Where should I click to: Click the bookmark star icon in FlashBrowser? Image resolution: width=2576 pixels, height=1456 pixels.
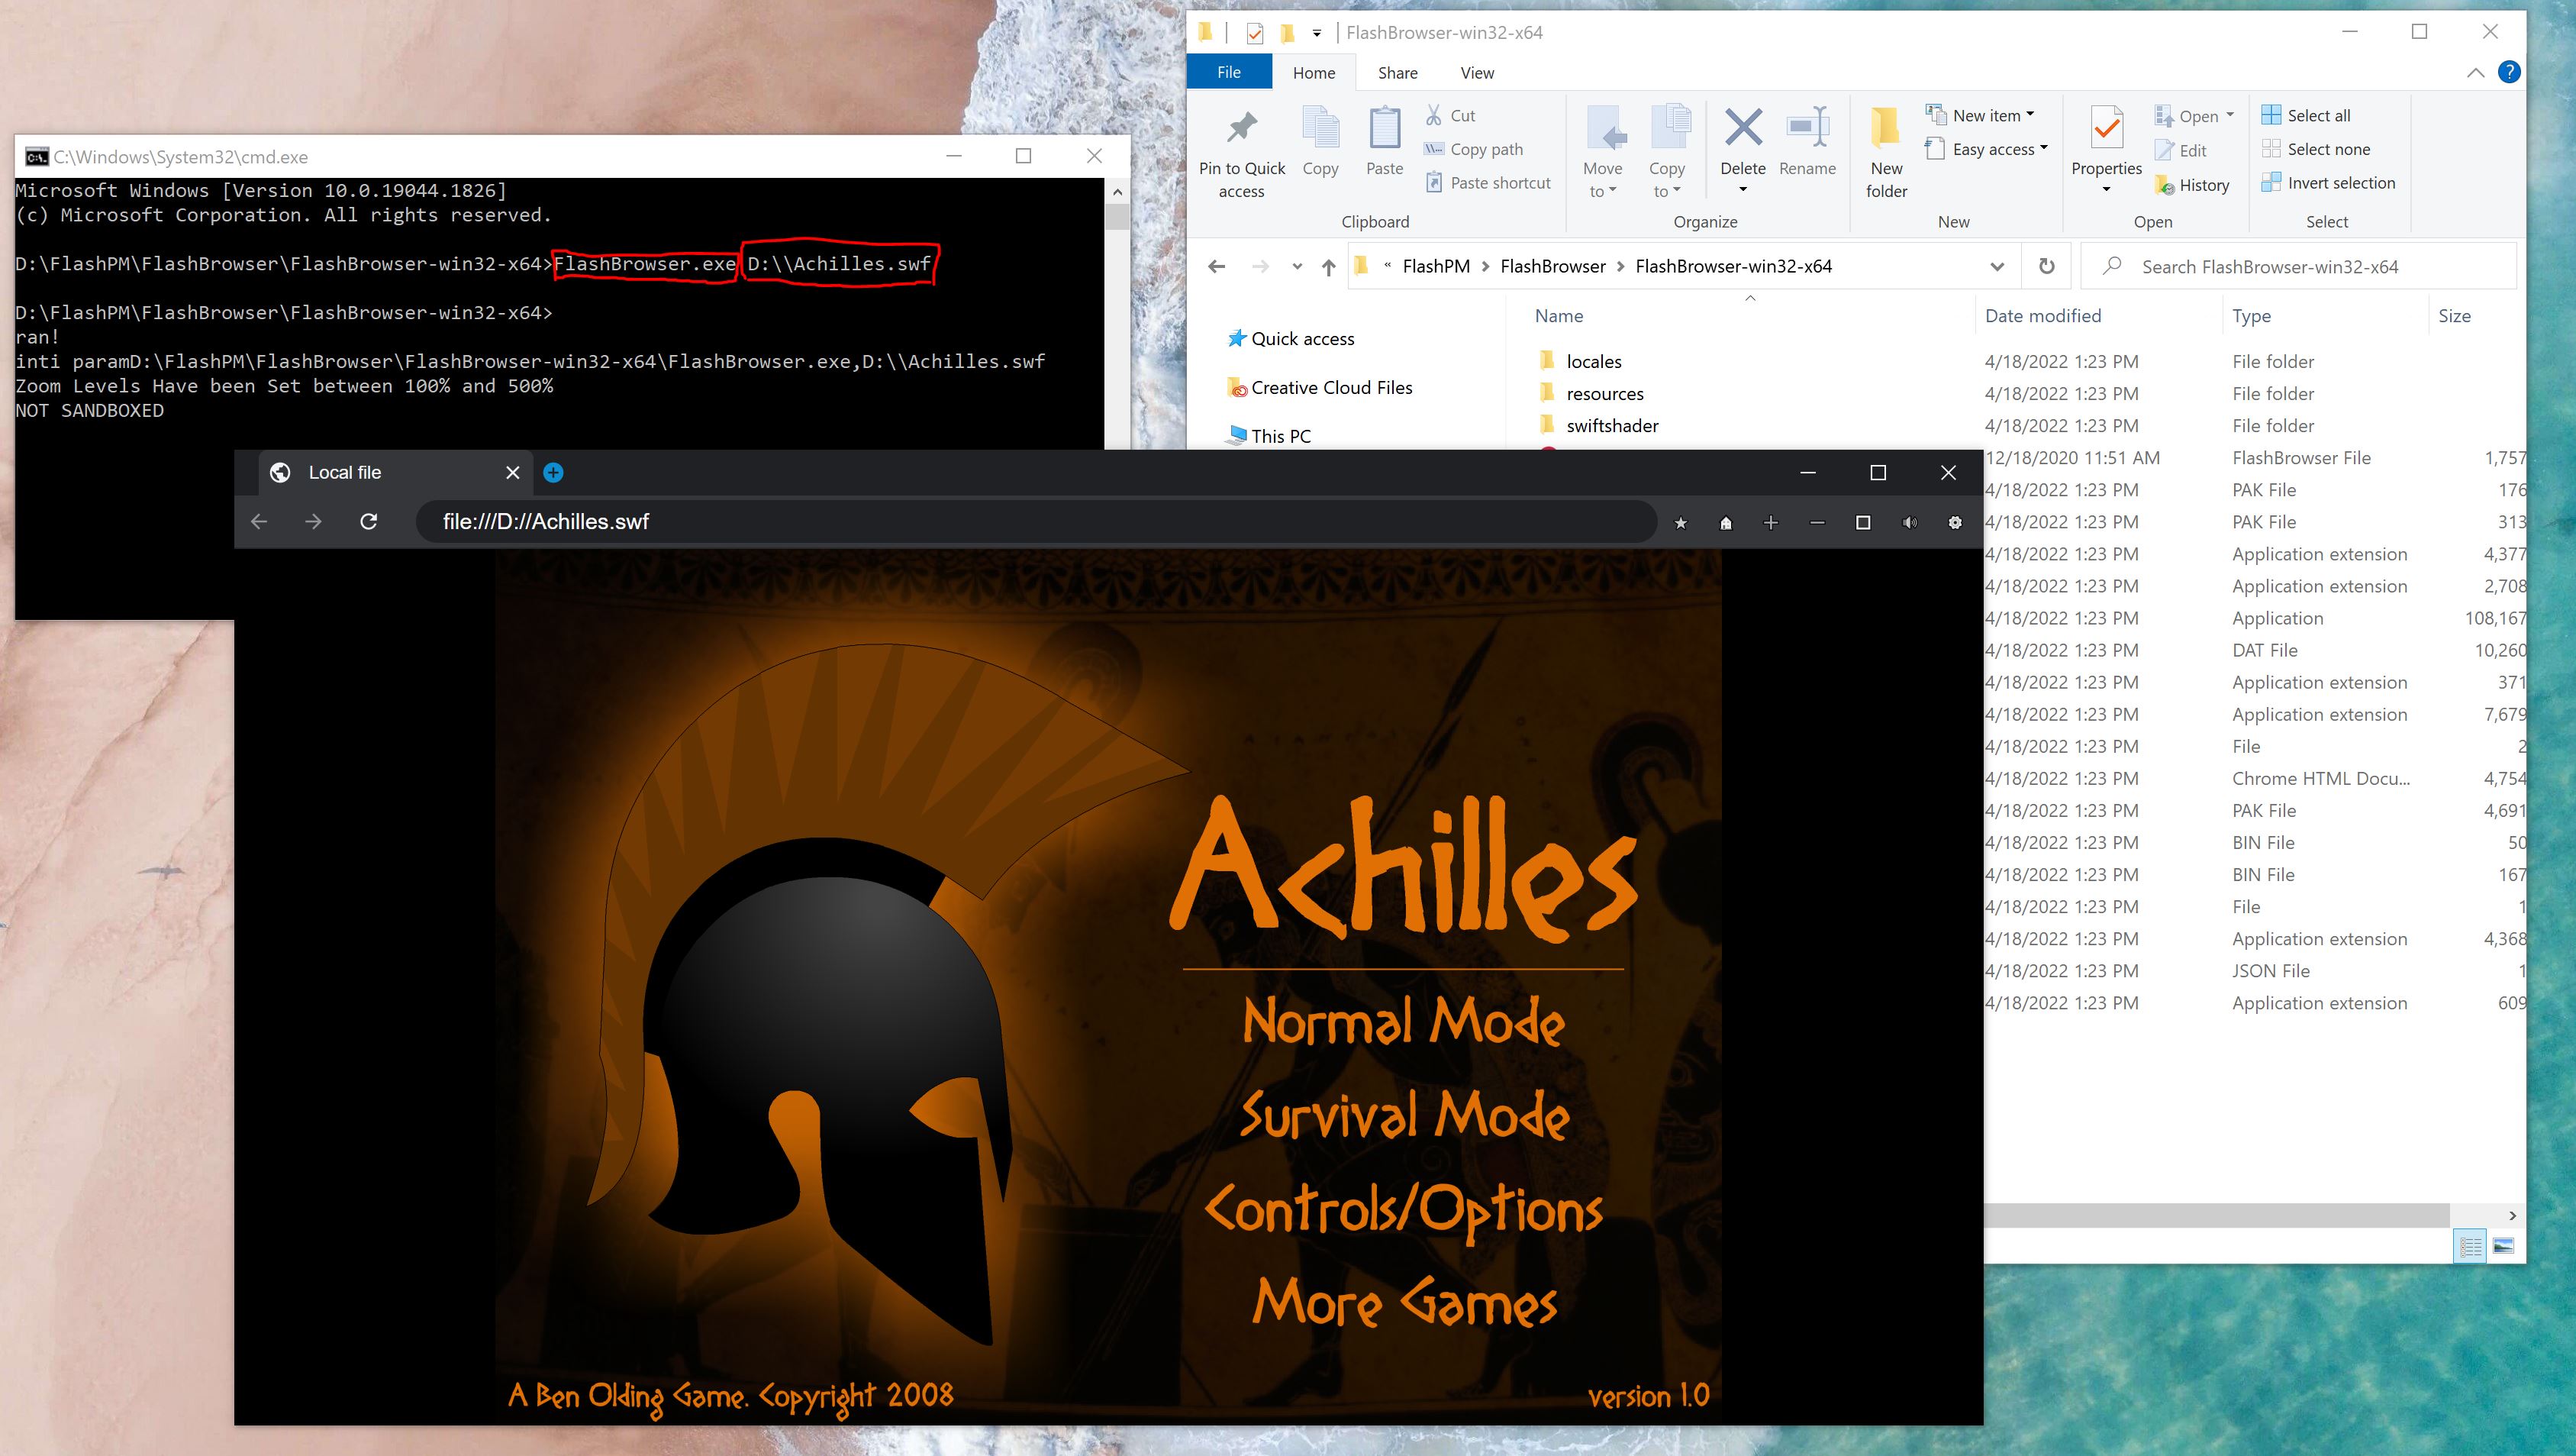[x=1680, y=522]
